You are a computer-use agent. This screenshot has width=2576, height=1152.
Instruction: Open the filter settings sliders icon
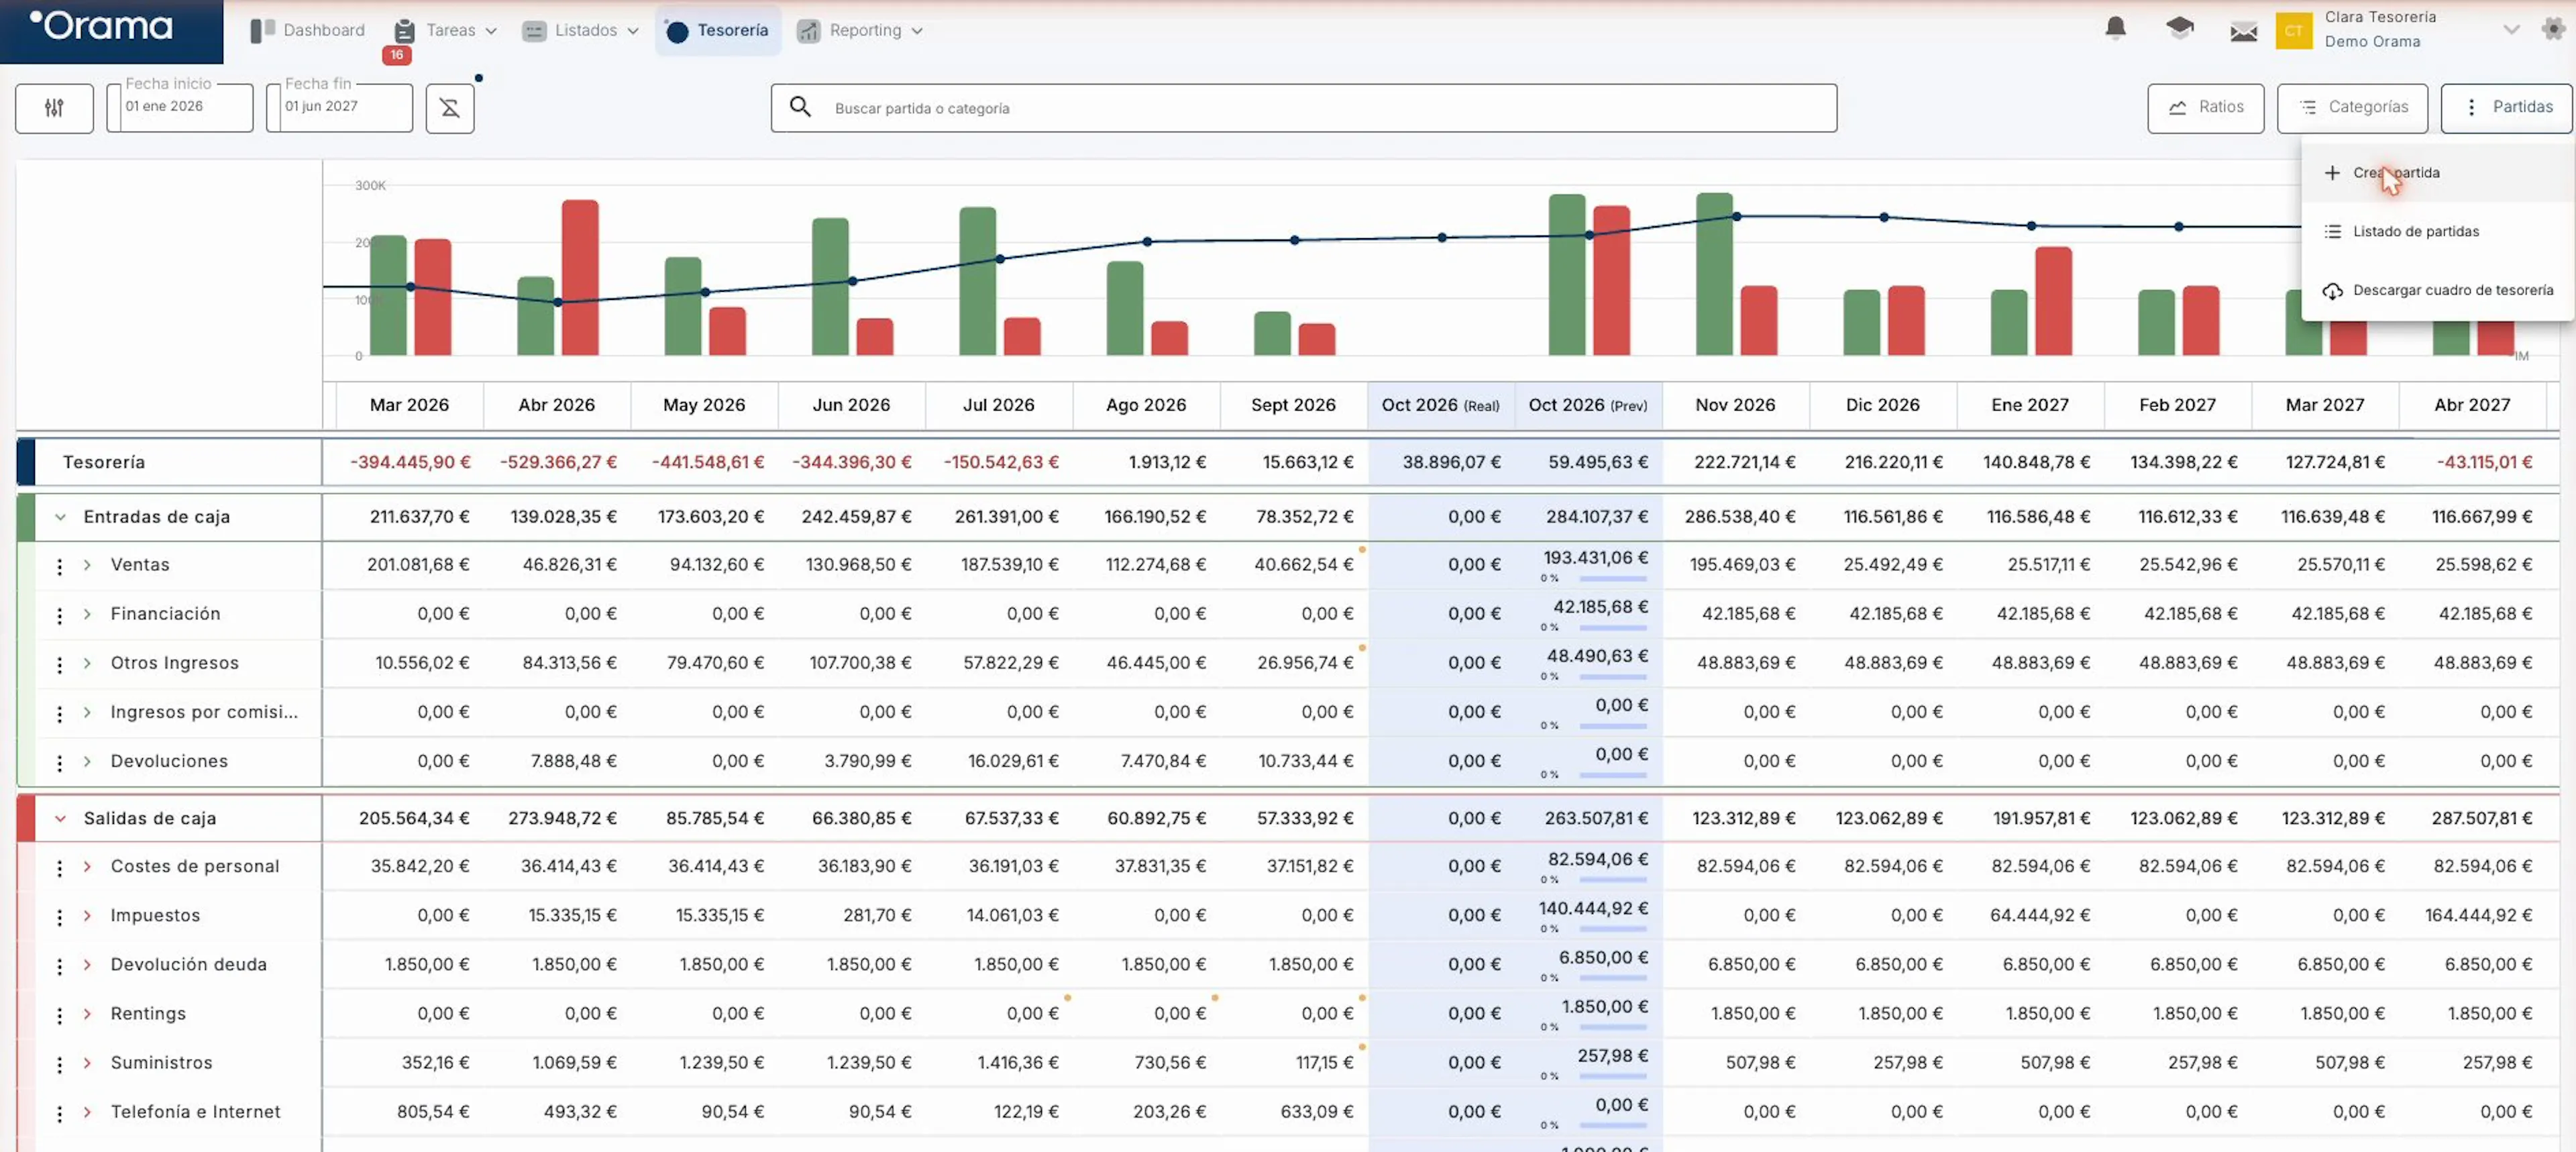[54, 108]
